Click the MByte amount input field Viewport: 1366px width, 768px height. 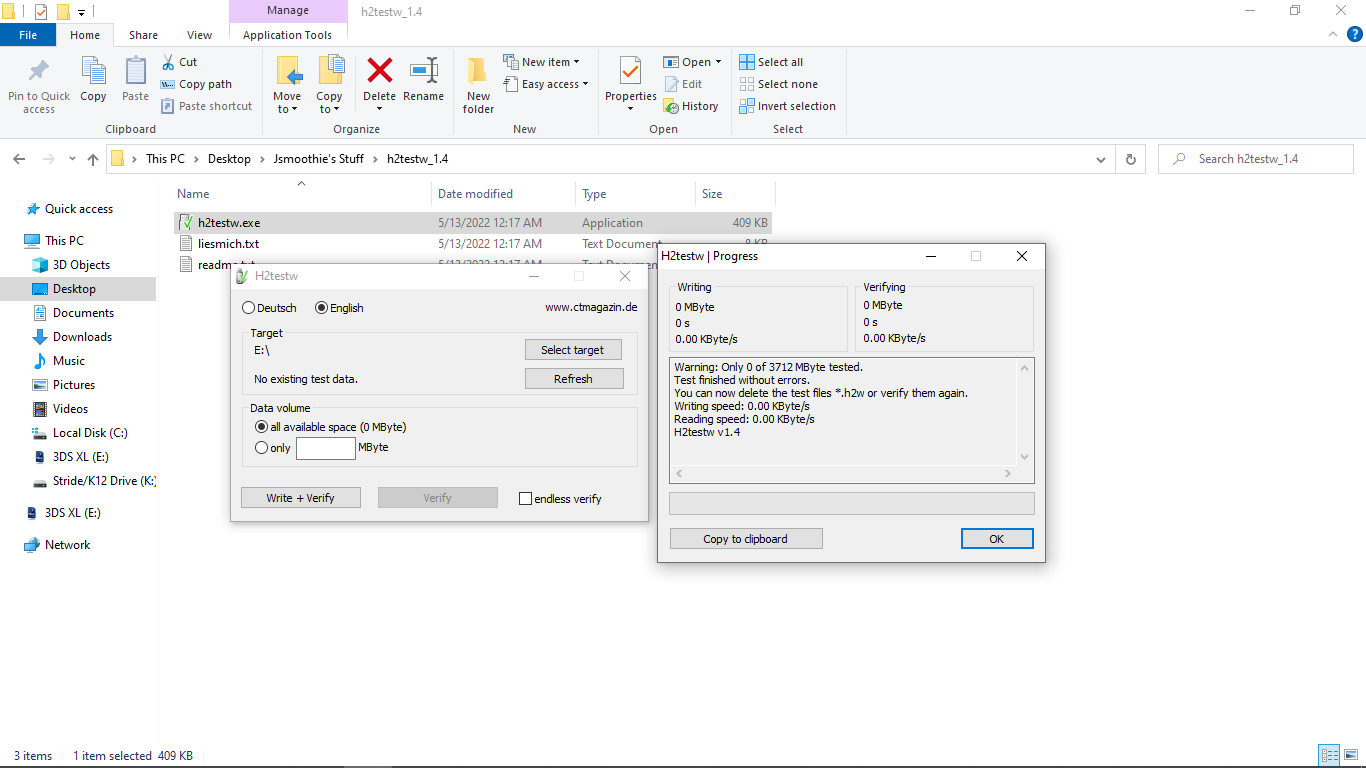click(x=326, y=448)
